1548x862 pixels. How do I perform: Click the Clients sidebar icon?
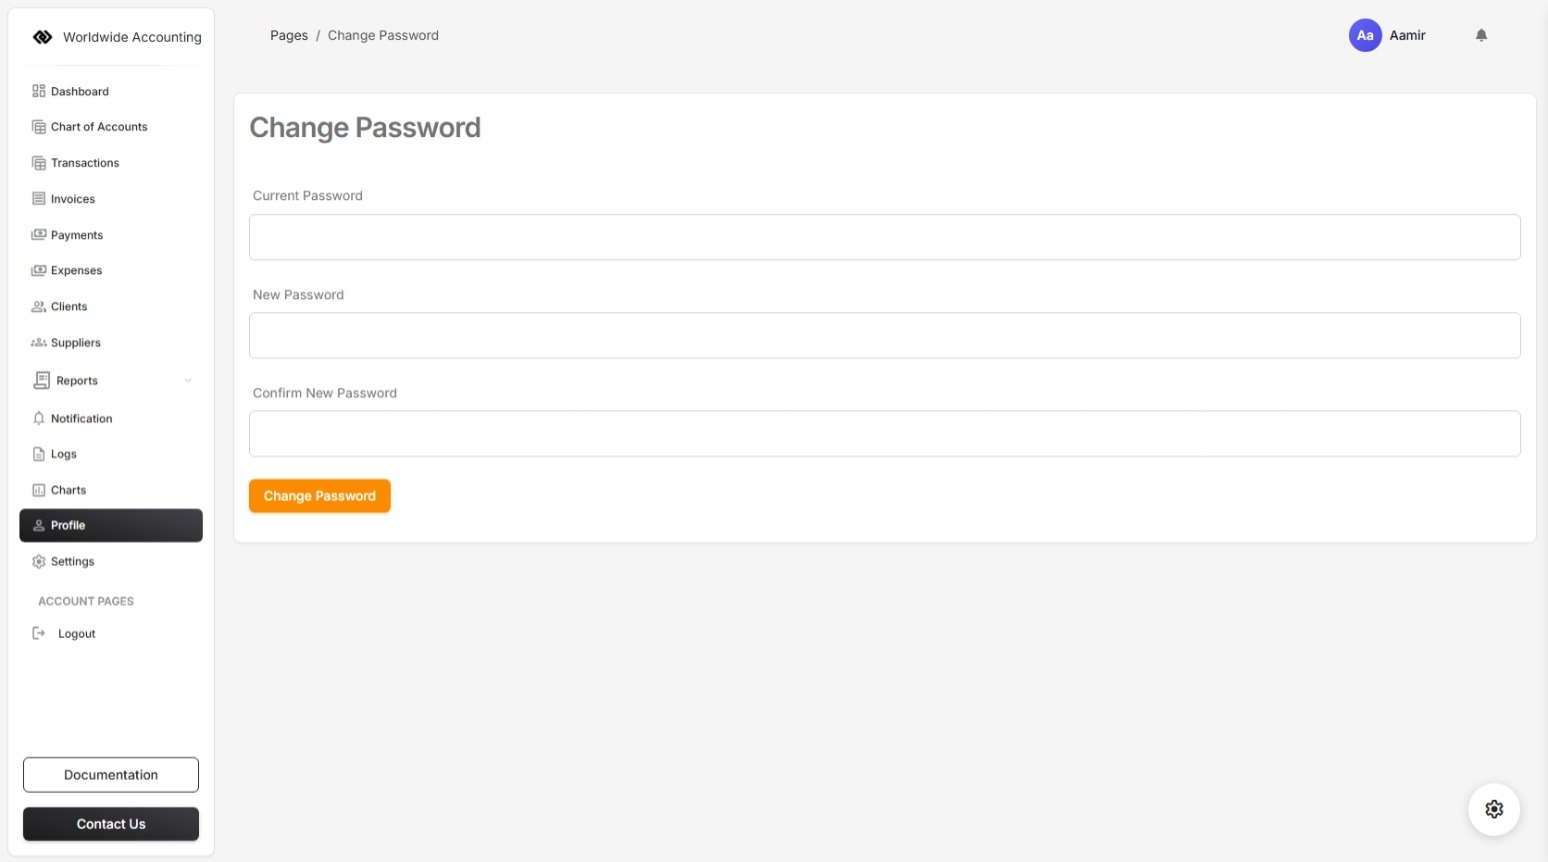tap(39, 307)
